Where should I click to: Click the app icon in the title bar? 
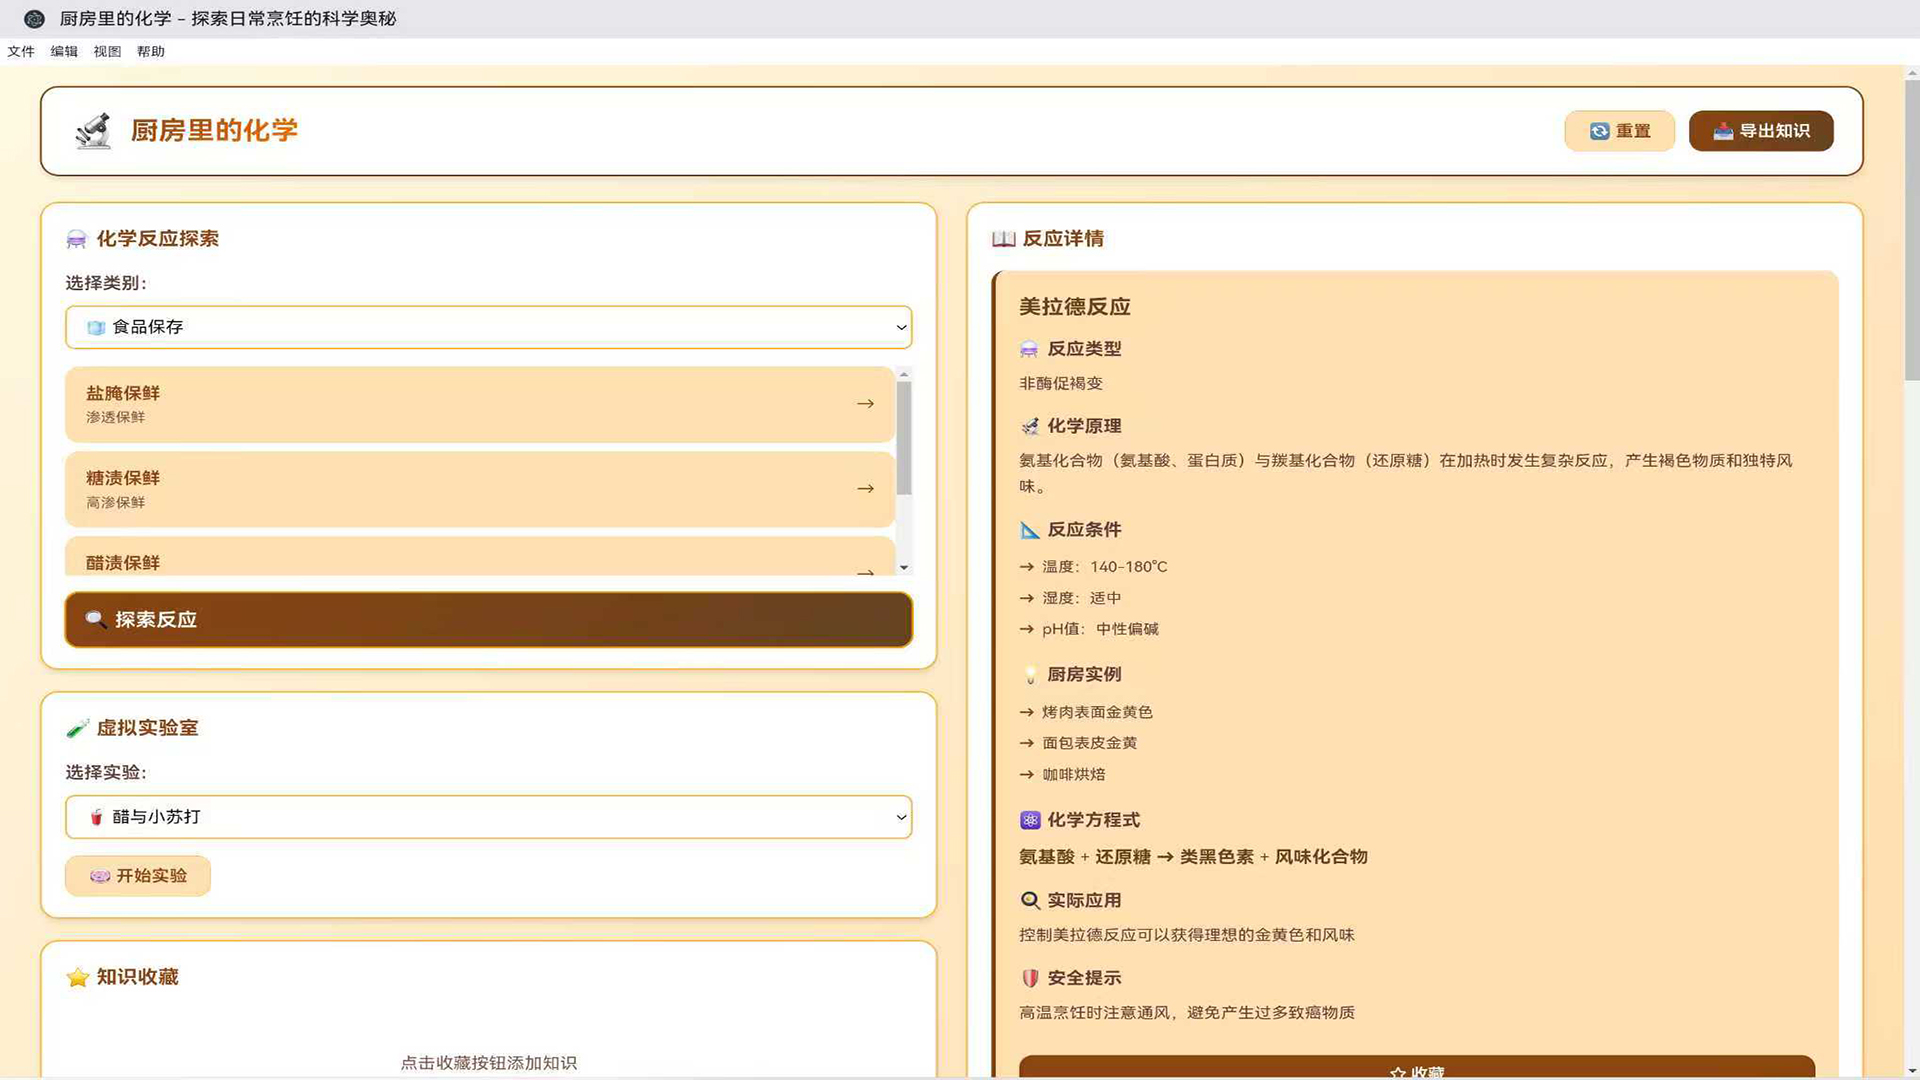pos(34,19)
